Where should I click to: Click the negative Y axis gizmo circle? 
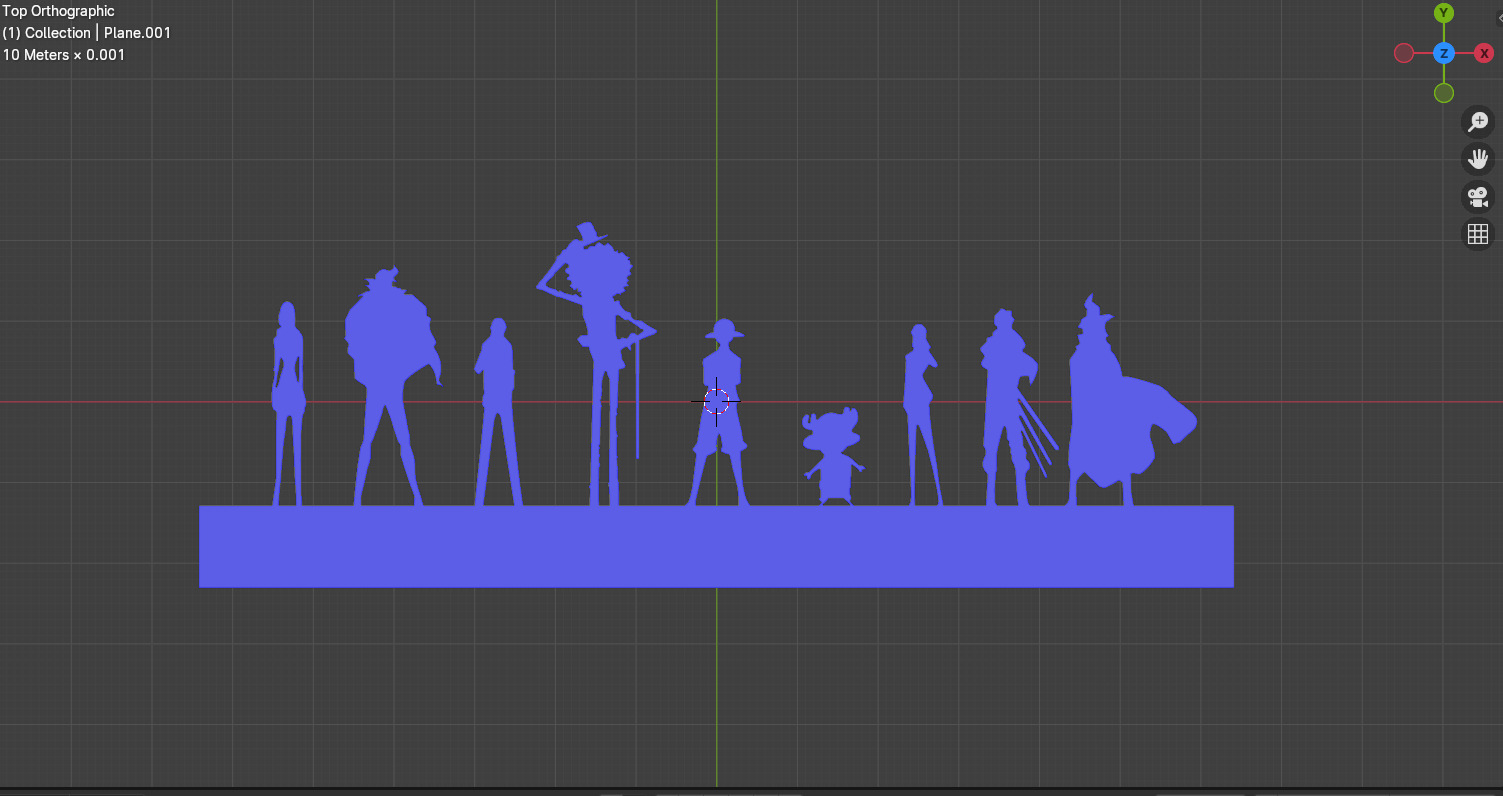click(x=1443, y=93)
